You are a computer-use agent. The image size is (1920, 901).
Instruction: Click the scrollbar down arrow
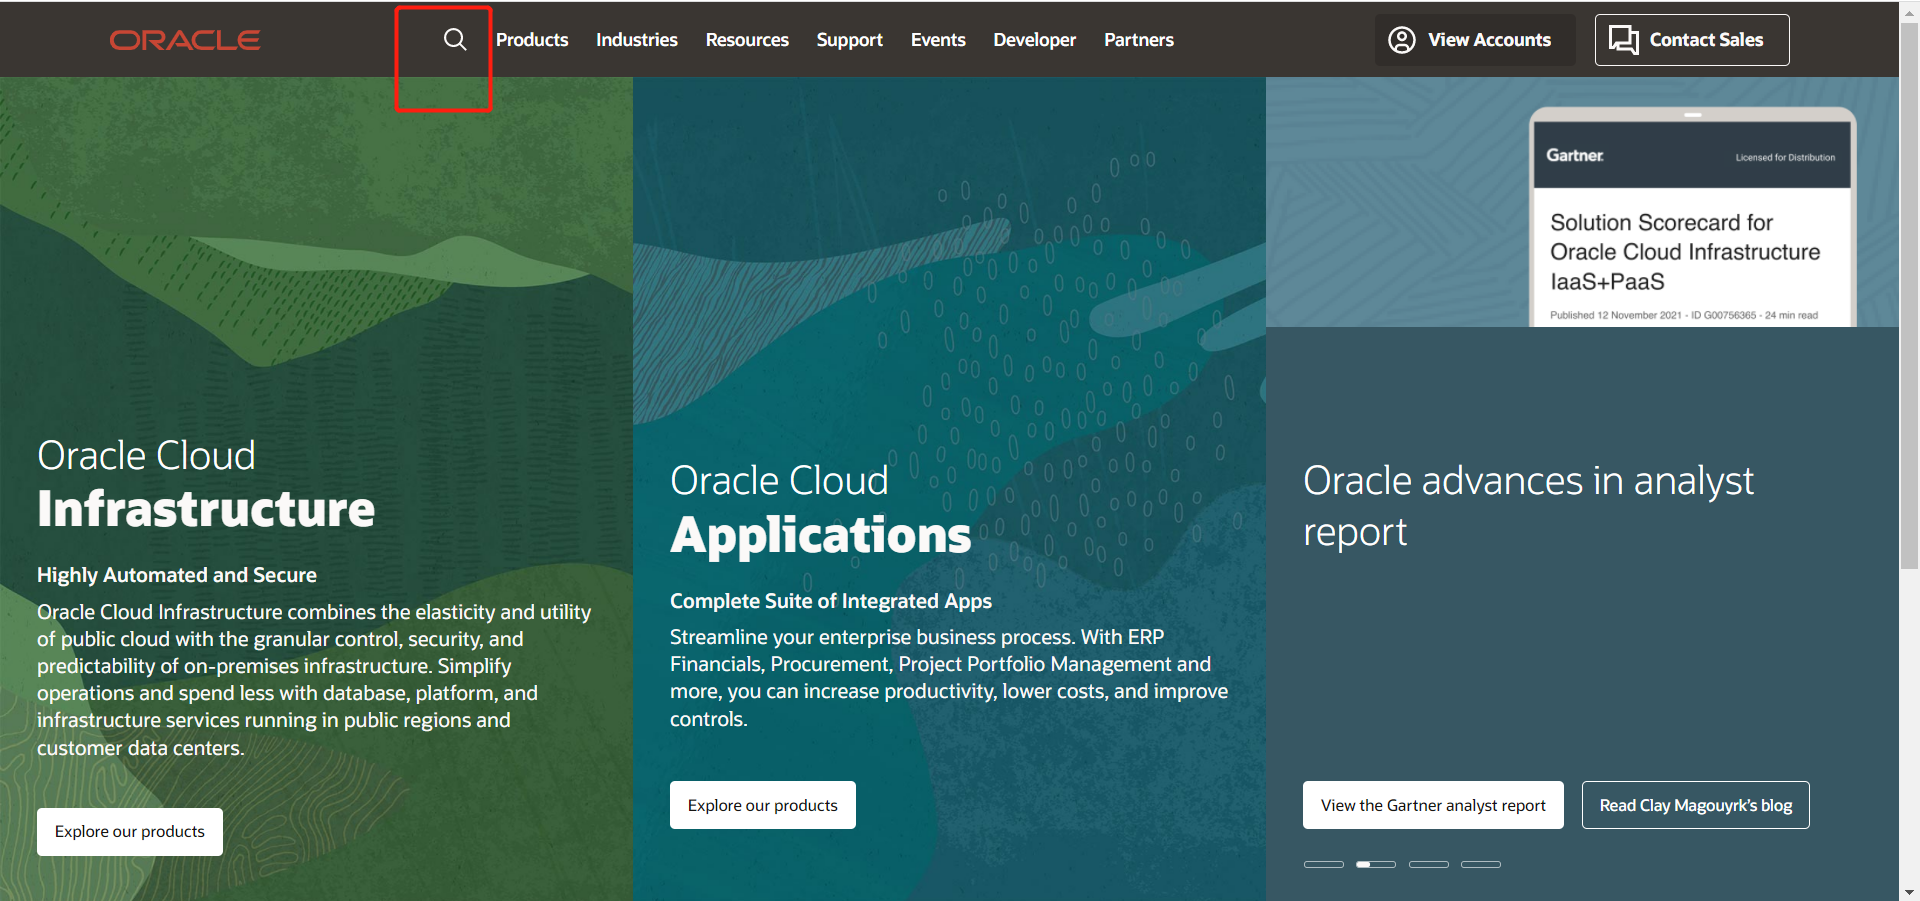[x=1909, y=891]
